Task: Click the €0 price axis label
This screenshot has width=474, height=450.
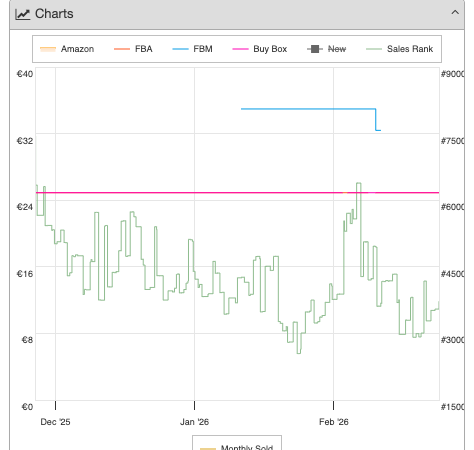Action: coord(27,407)
